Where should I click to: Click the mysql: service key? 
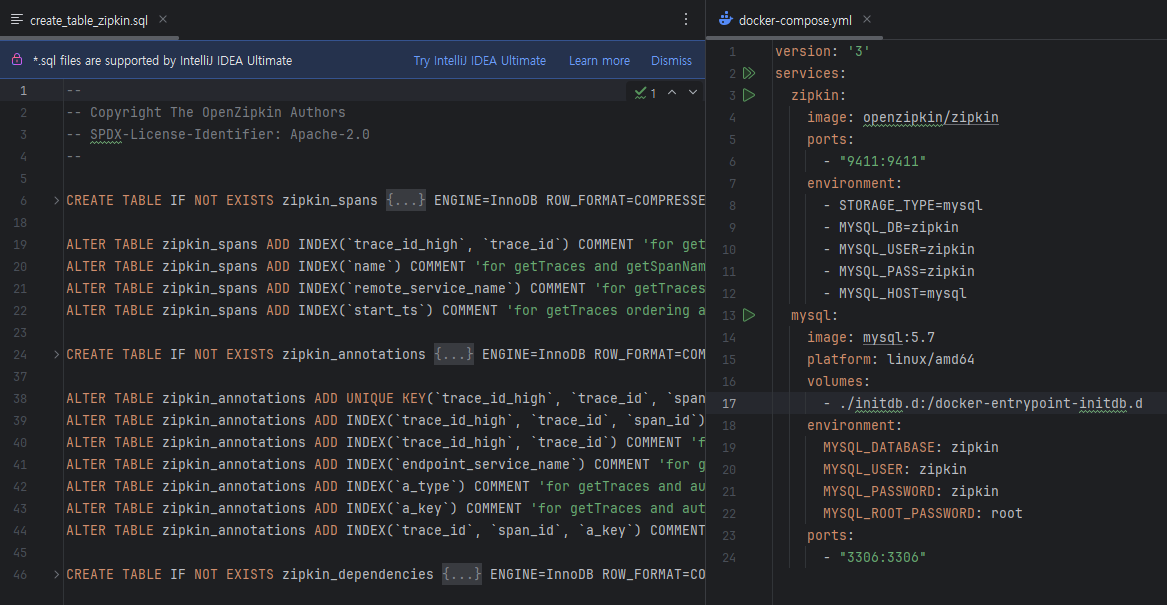pos(814,316)
